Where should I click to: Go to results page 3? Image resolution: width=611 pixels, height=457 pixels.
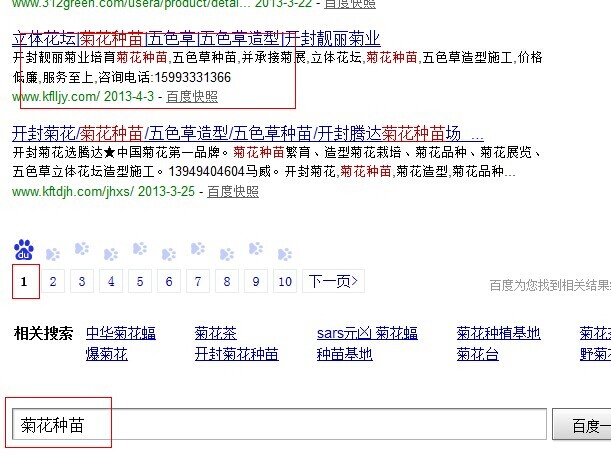coord(82,281)
